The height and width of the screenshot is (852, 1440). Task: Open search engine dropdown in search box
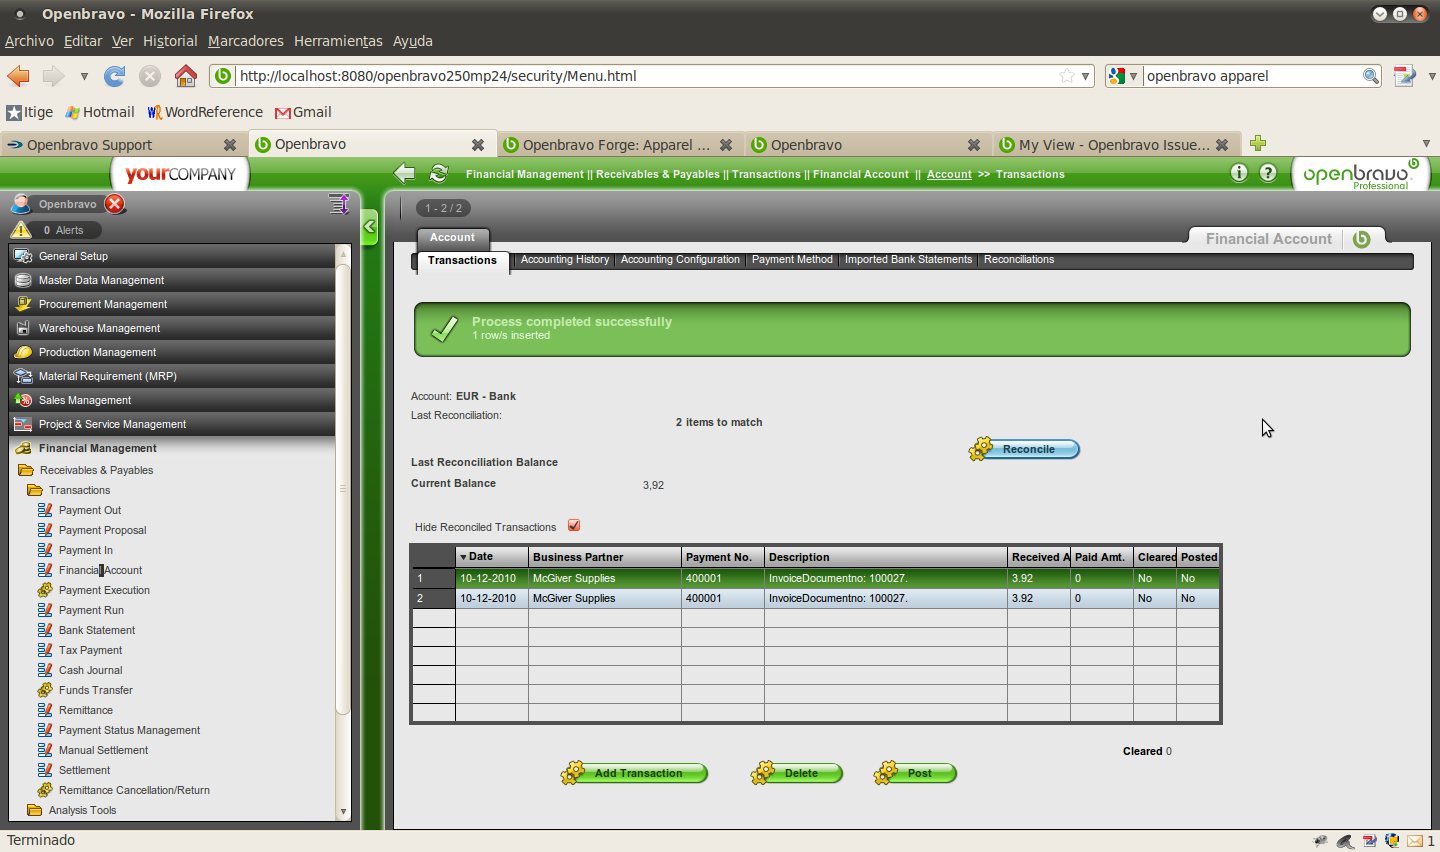pyautogui.click(x=1124, y=76)
